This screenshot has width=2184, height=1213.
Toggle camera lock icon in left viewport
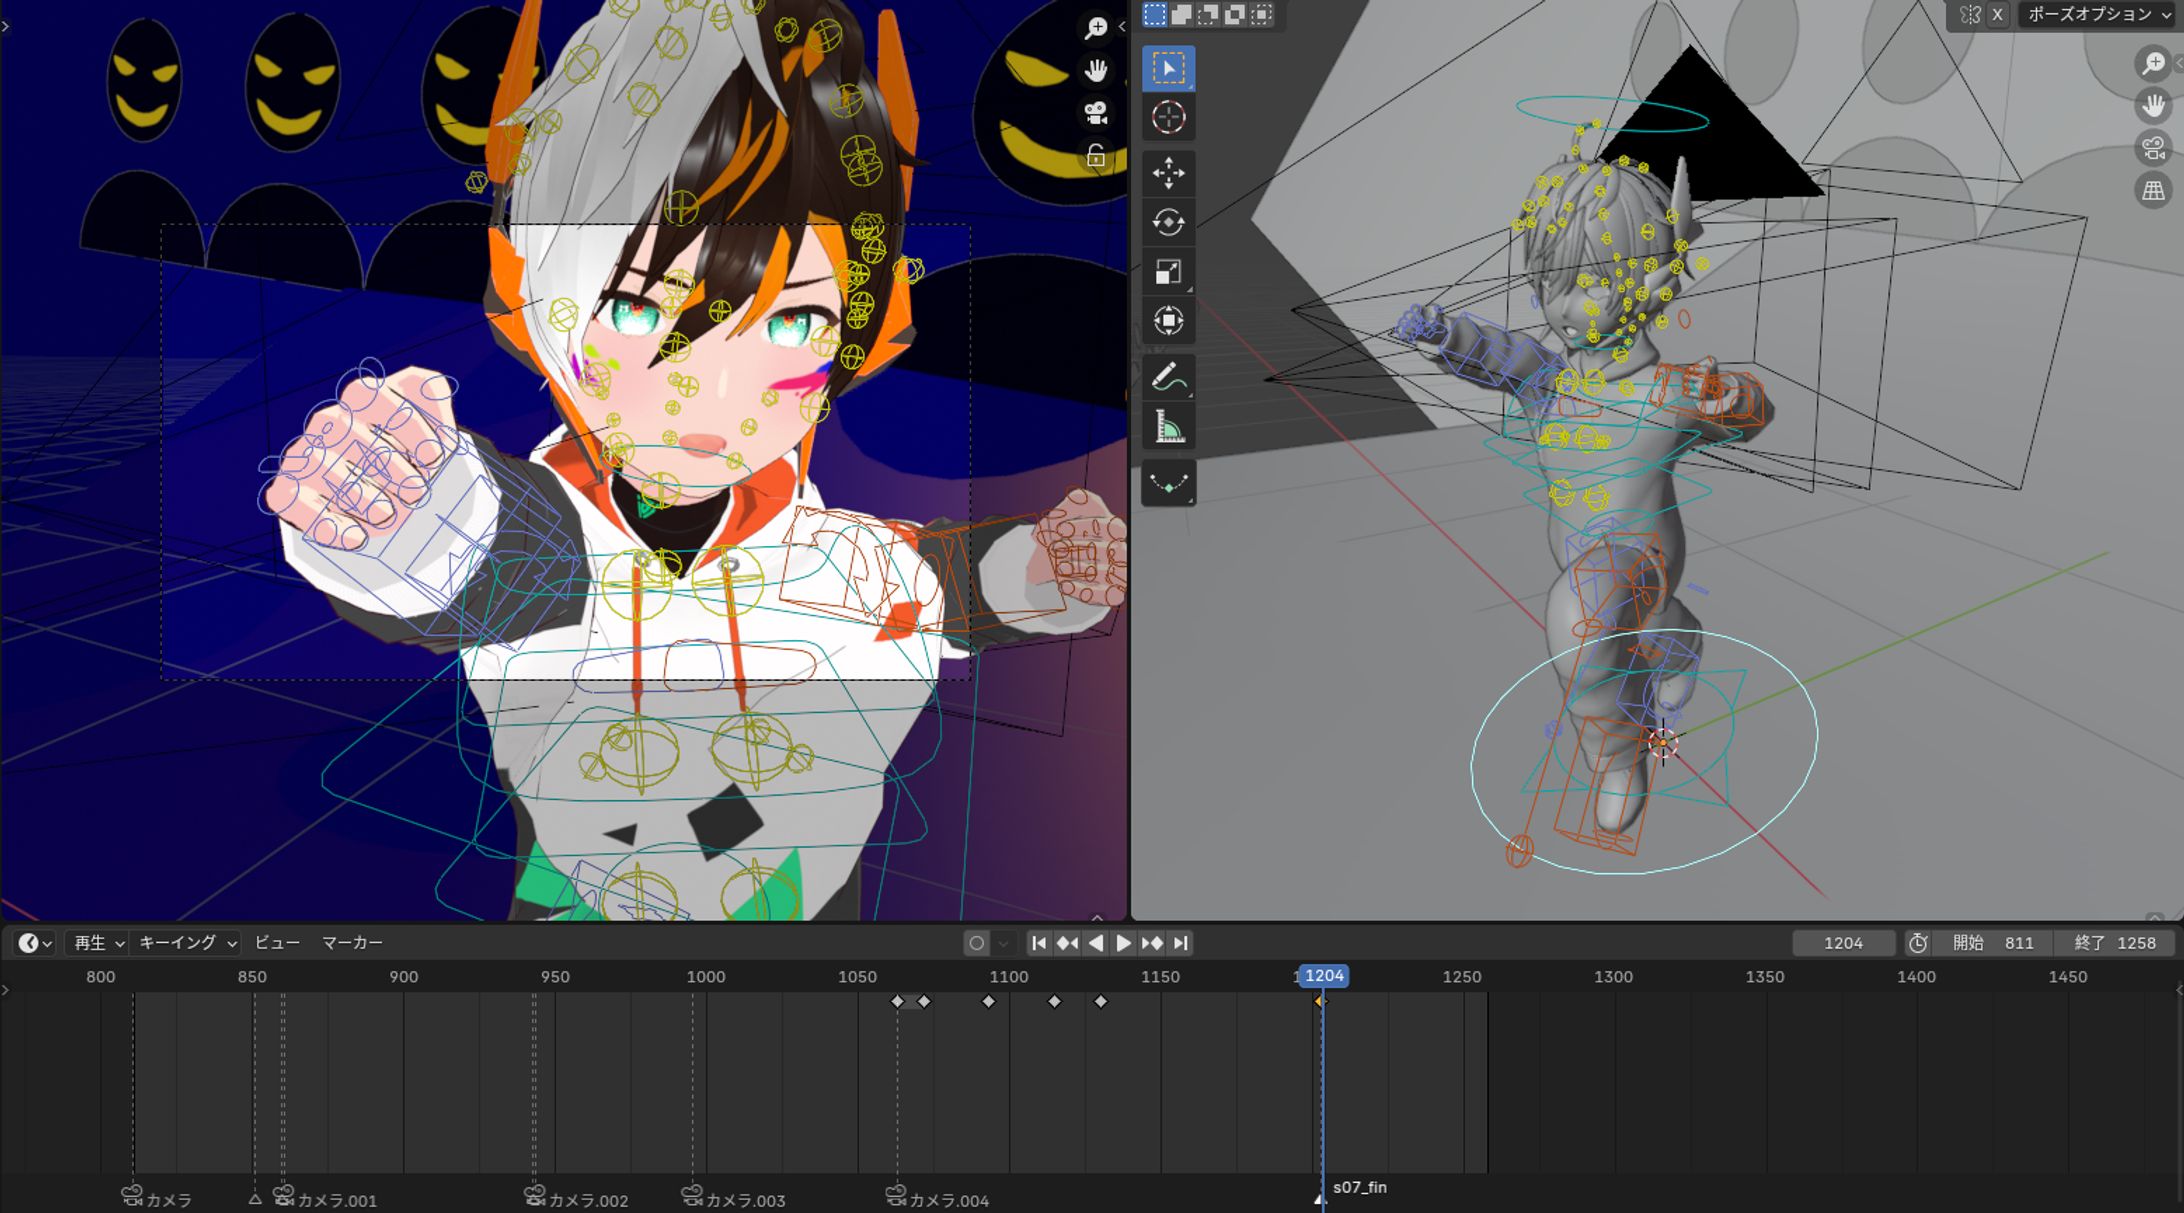pos(1096,156)
